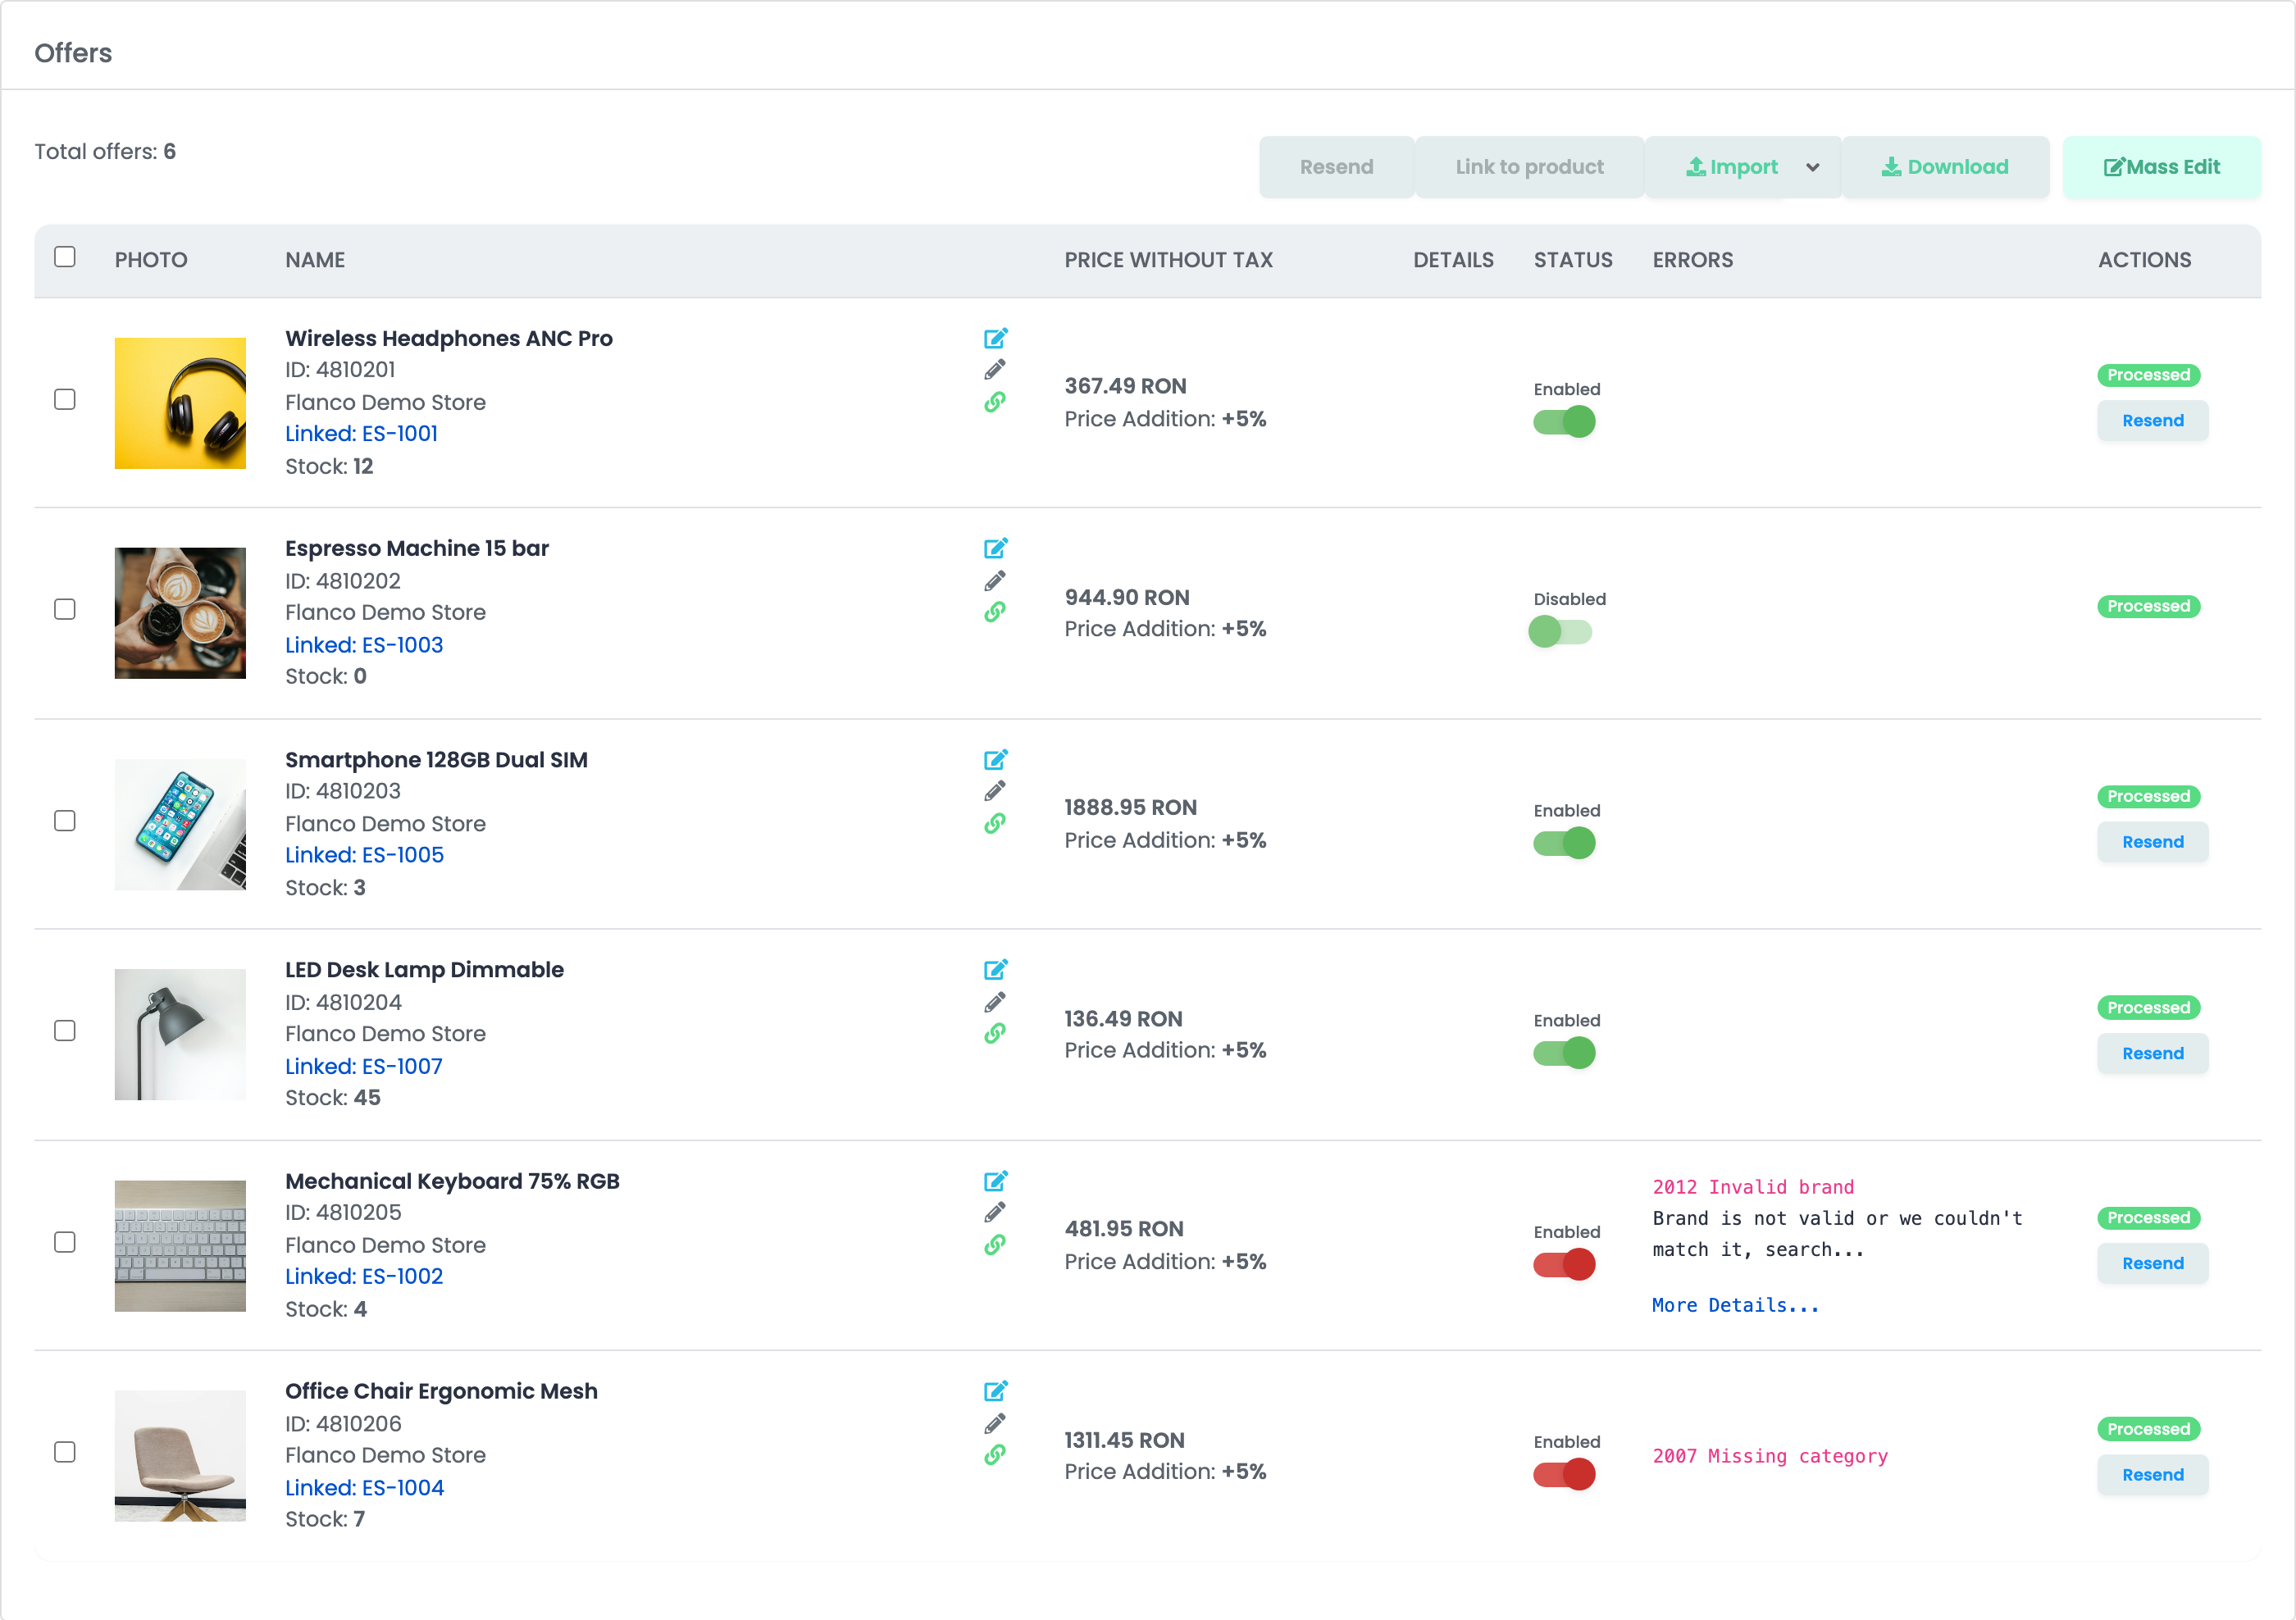Click the office chair product photo
The height and width of the screenshot is (1620, 2296).
(x=180, y=1456)
